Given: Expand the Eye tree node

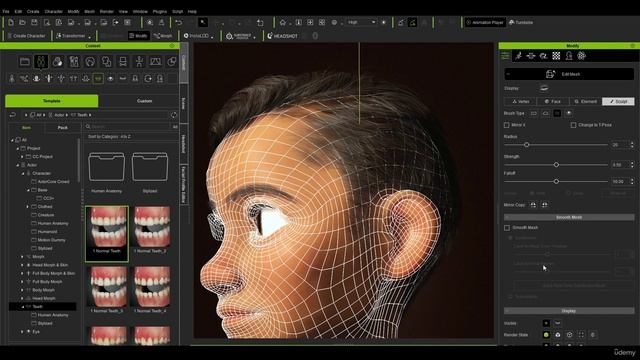Looking at the screenshot, I should click(x=22, y=332).
